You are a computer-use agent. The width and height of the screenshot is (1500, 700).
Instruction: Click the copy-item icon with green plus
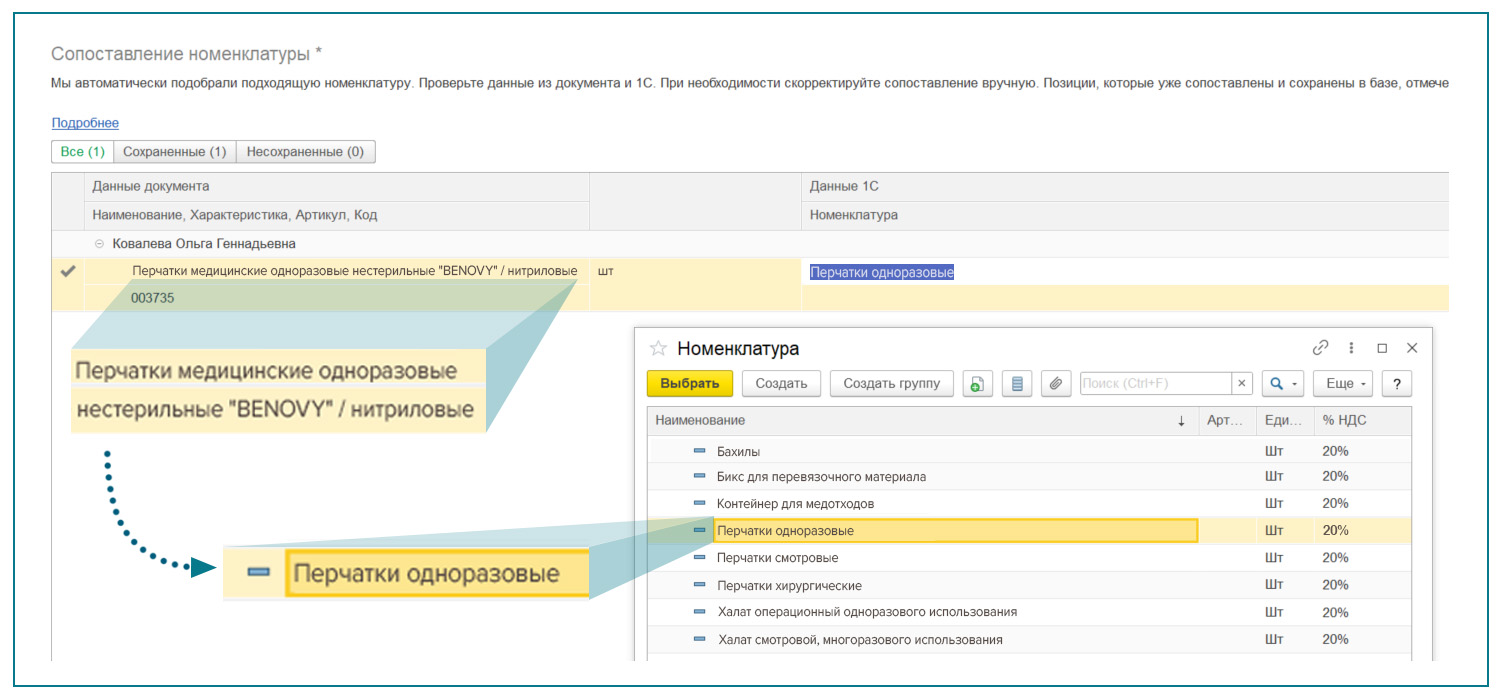tap(977, 384)
